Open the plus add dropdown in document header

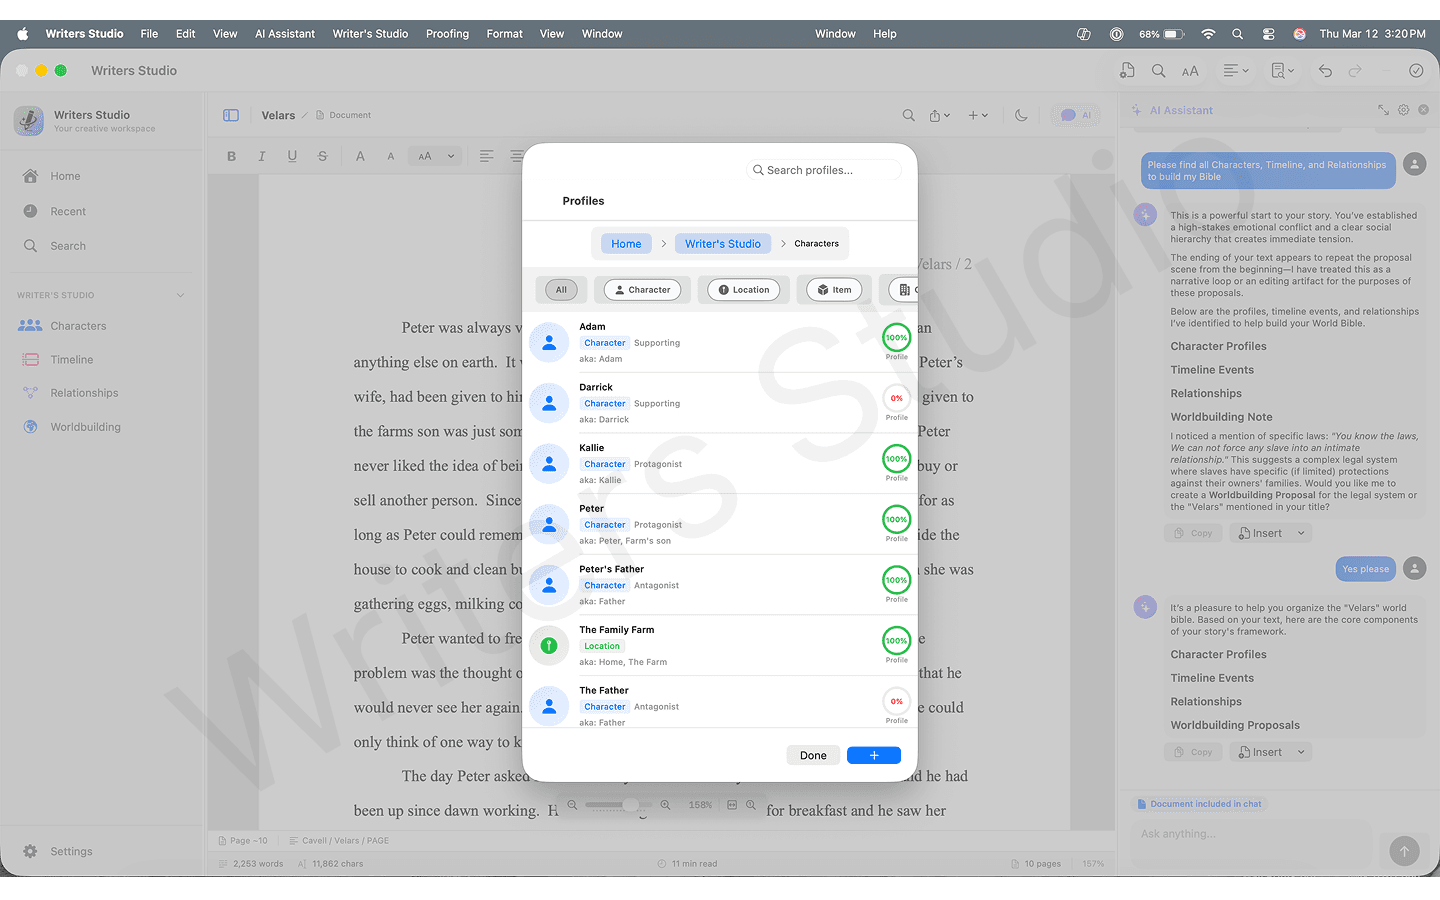tap(978, 115)
